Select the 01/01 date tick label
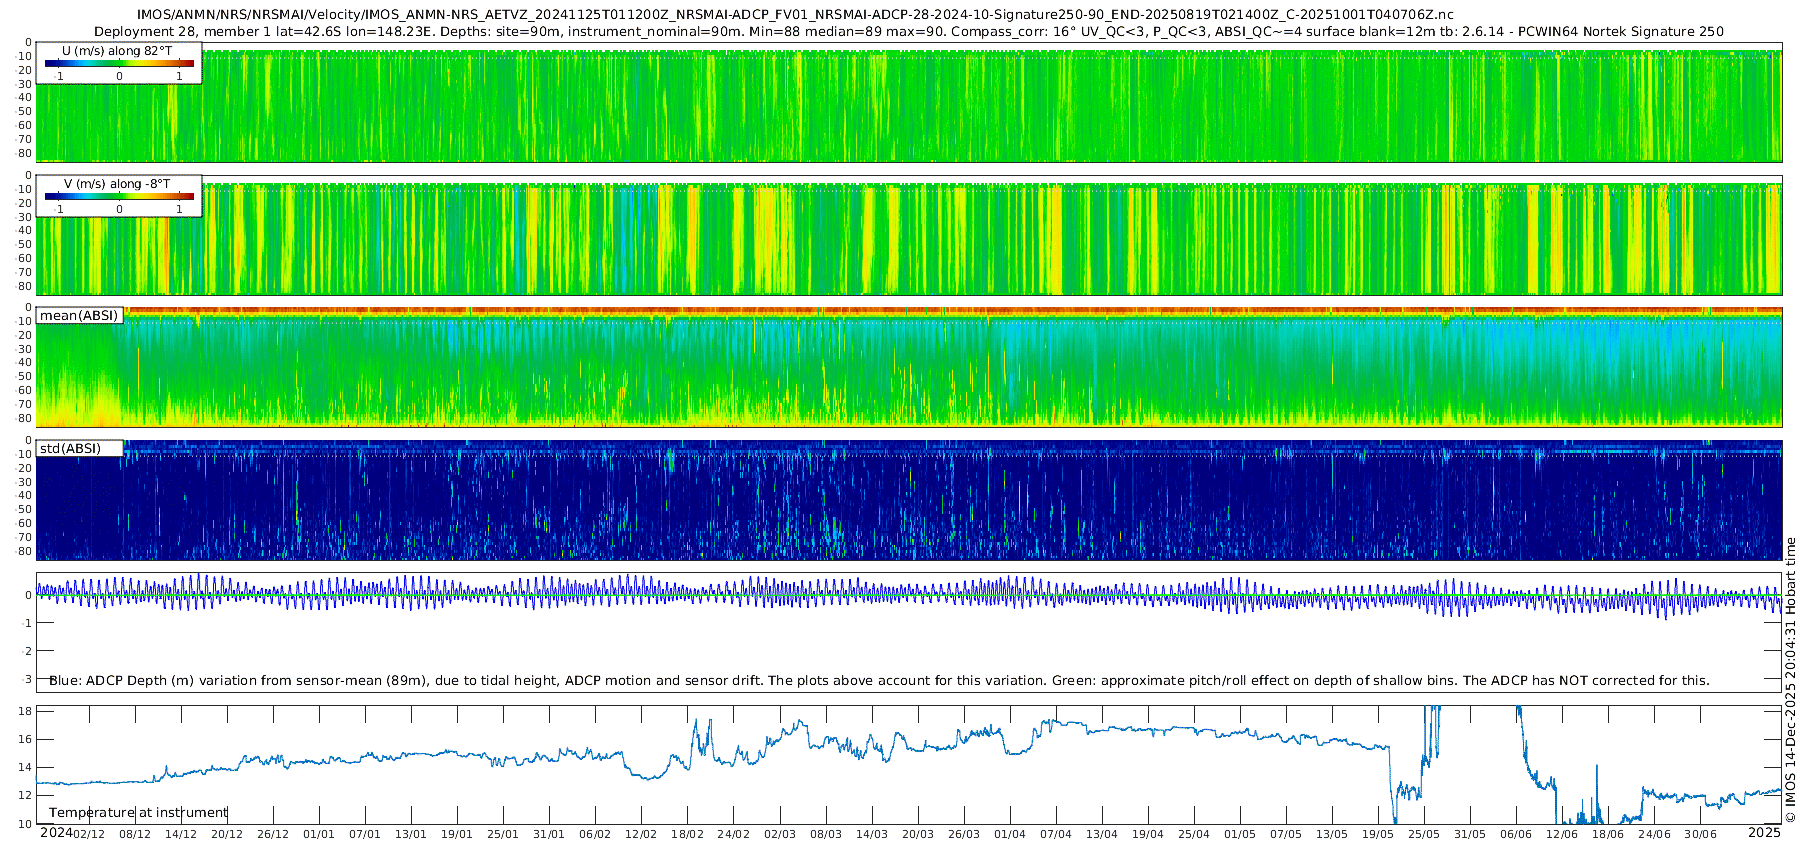Viewport: 1800px width, 850px height. pyautogui.click(x=319, y=834)
